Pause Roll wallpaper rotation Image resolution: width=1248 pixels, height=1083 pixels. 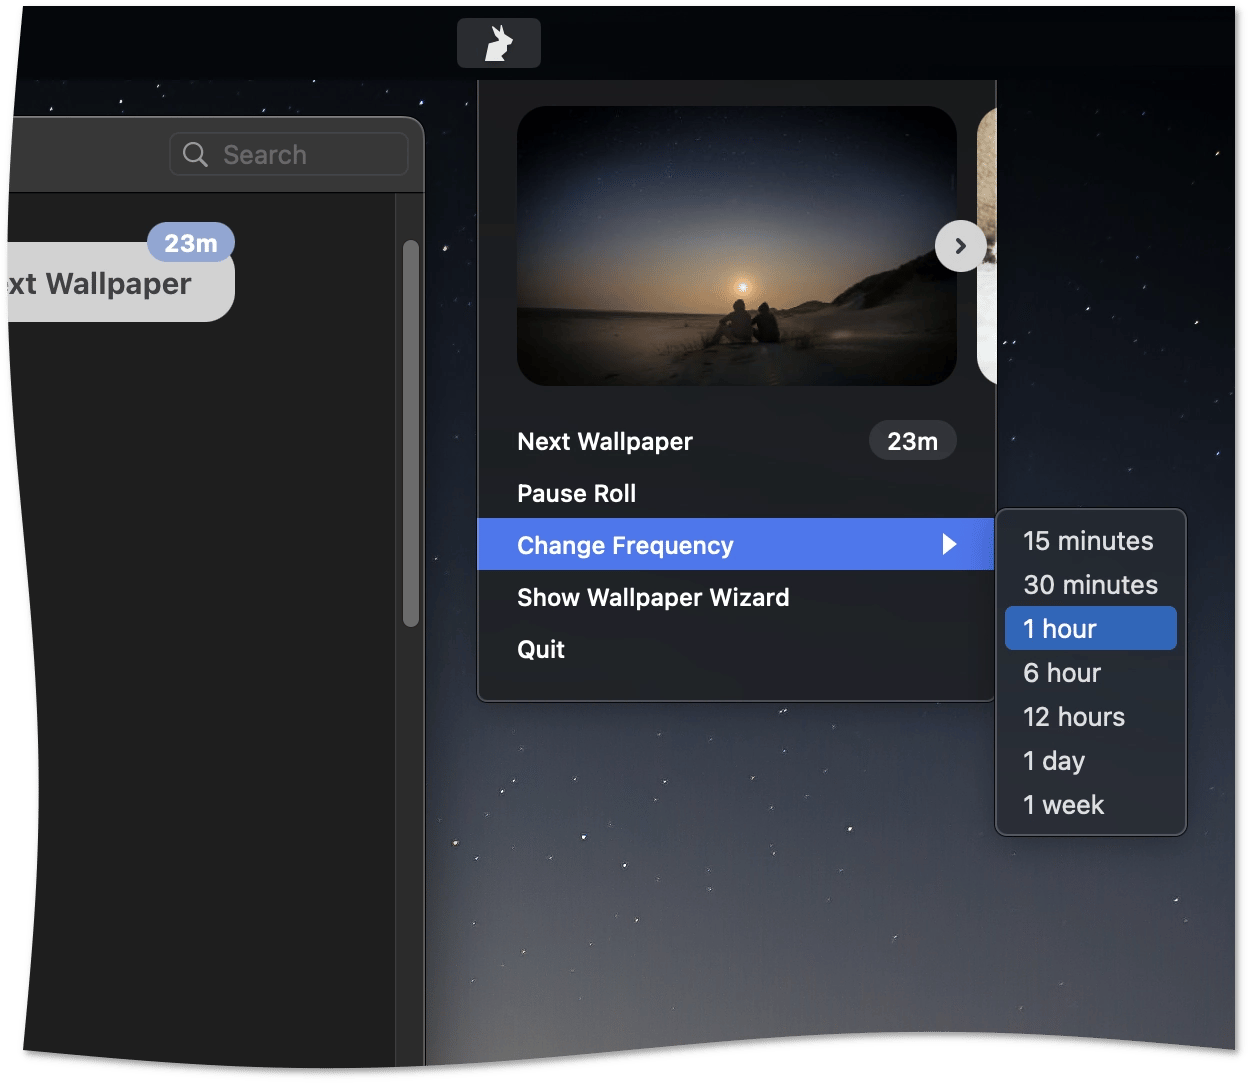click(577, 493)
